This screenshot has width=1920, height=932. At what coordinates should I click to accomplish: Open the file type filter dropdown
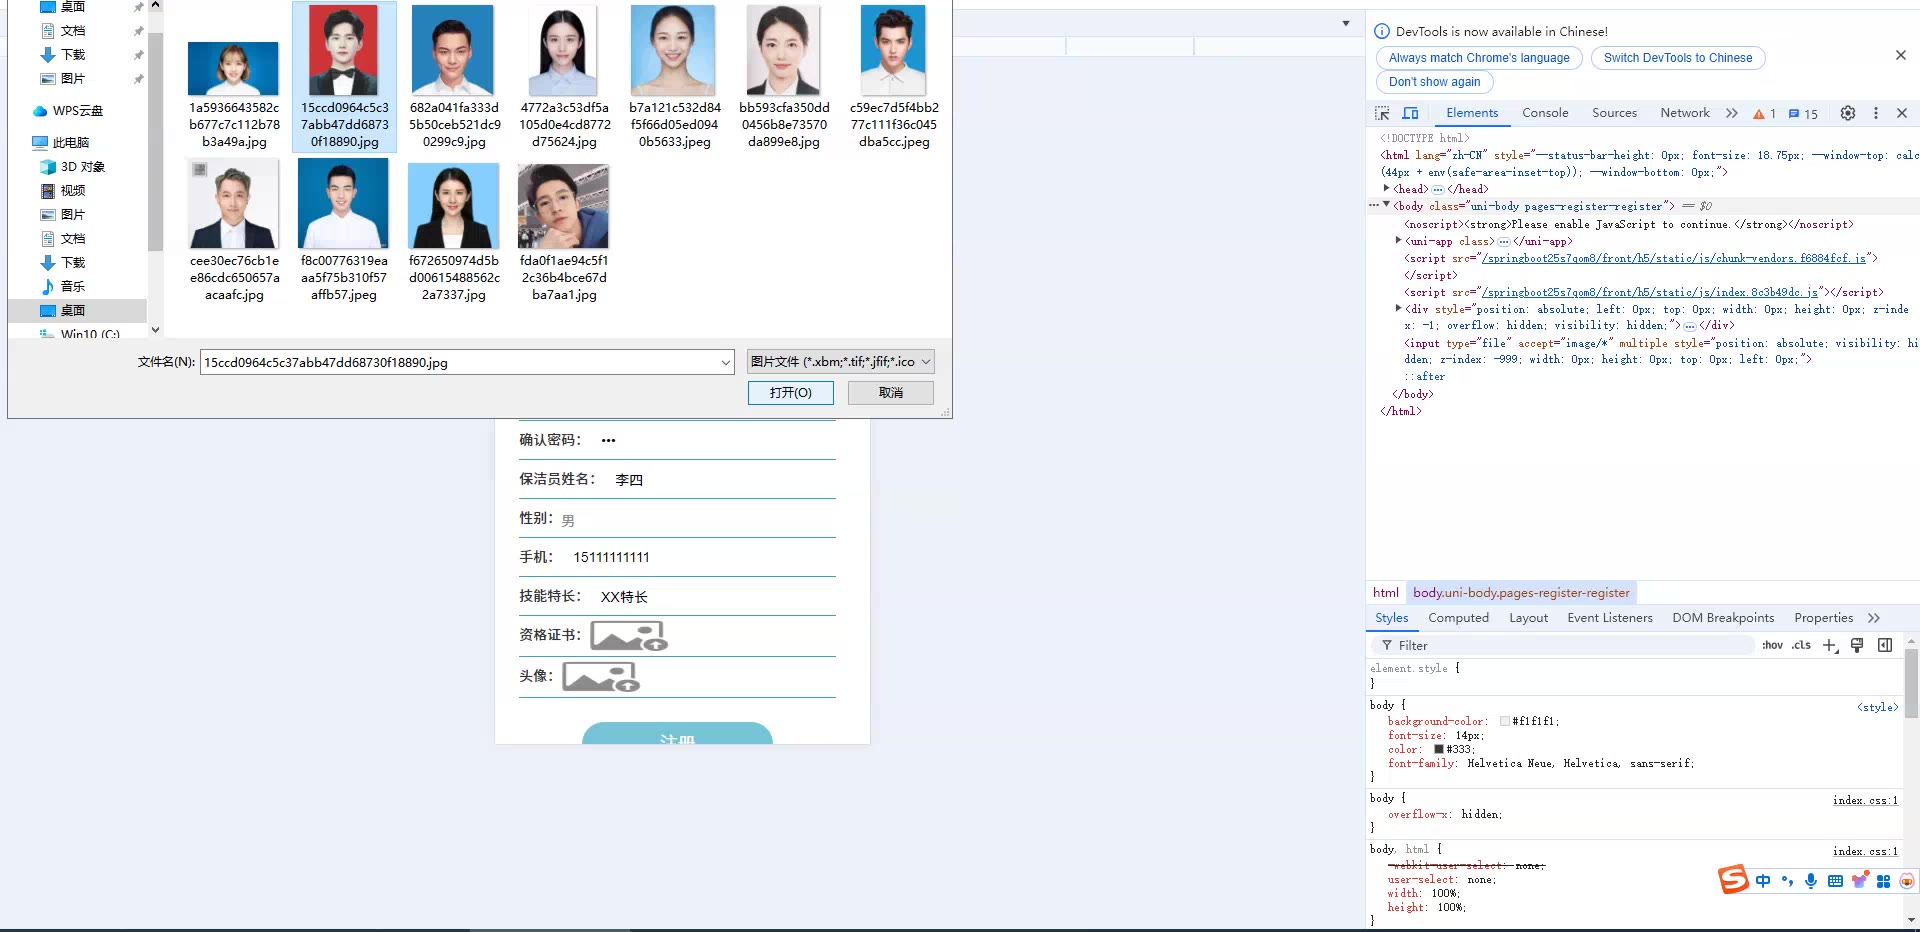click(x=840, y=362)
